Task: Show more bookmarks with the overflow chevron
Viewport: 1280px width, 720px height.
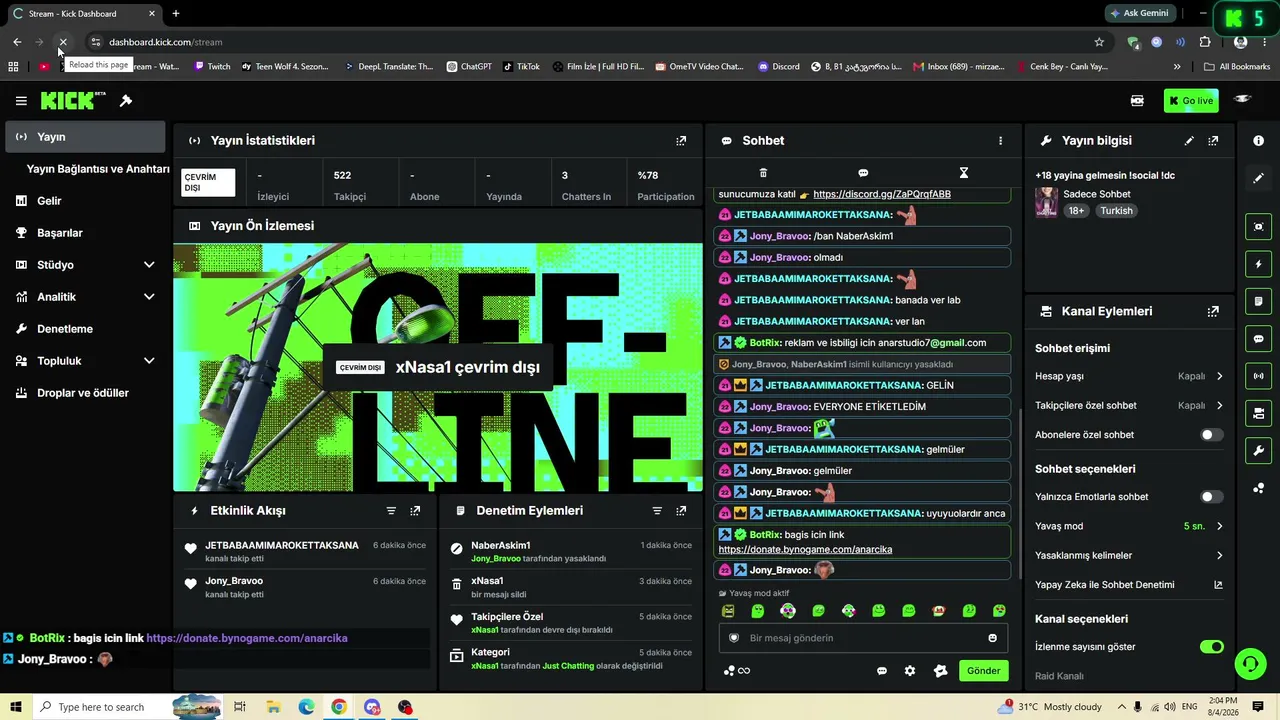Action: pyautogui.click(x=1177, y=67)
